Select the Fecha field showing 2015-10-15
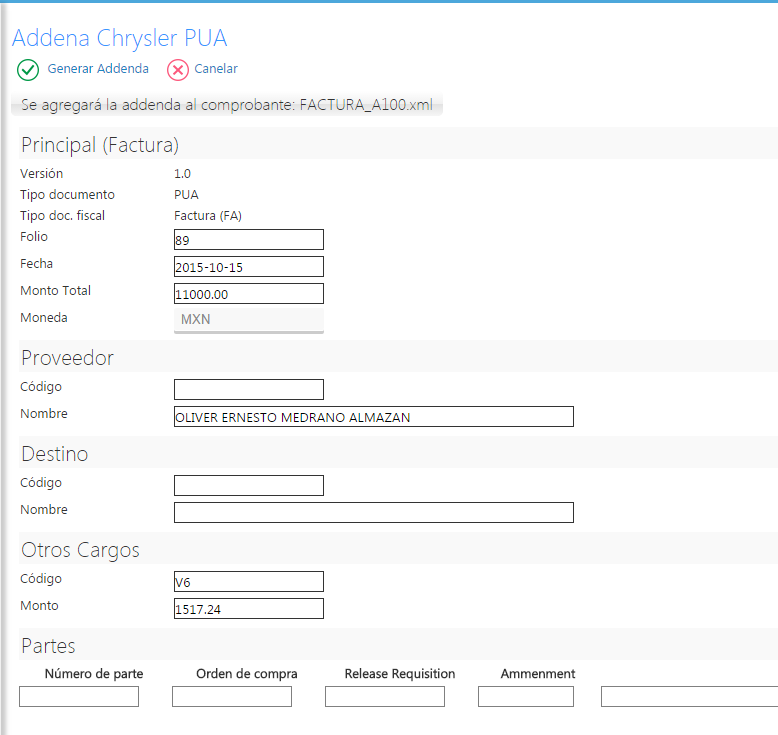This screenshot has width=778, height=735. (x=249, y=267)
